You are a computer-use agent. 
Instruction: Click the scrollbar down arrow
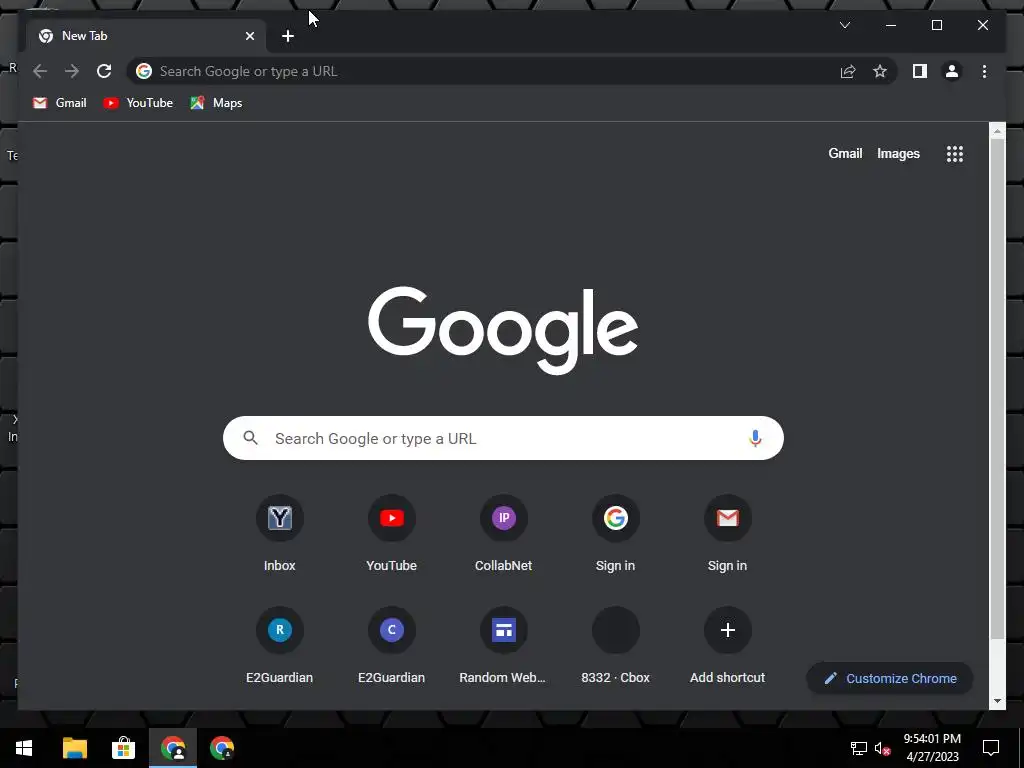[997, 701]
